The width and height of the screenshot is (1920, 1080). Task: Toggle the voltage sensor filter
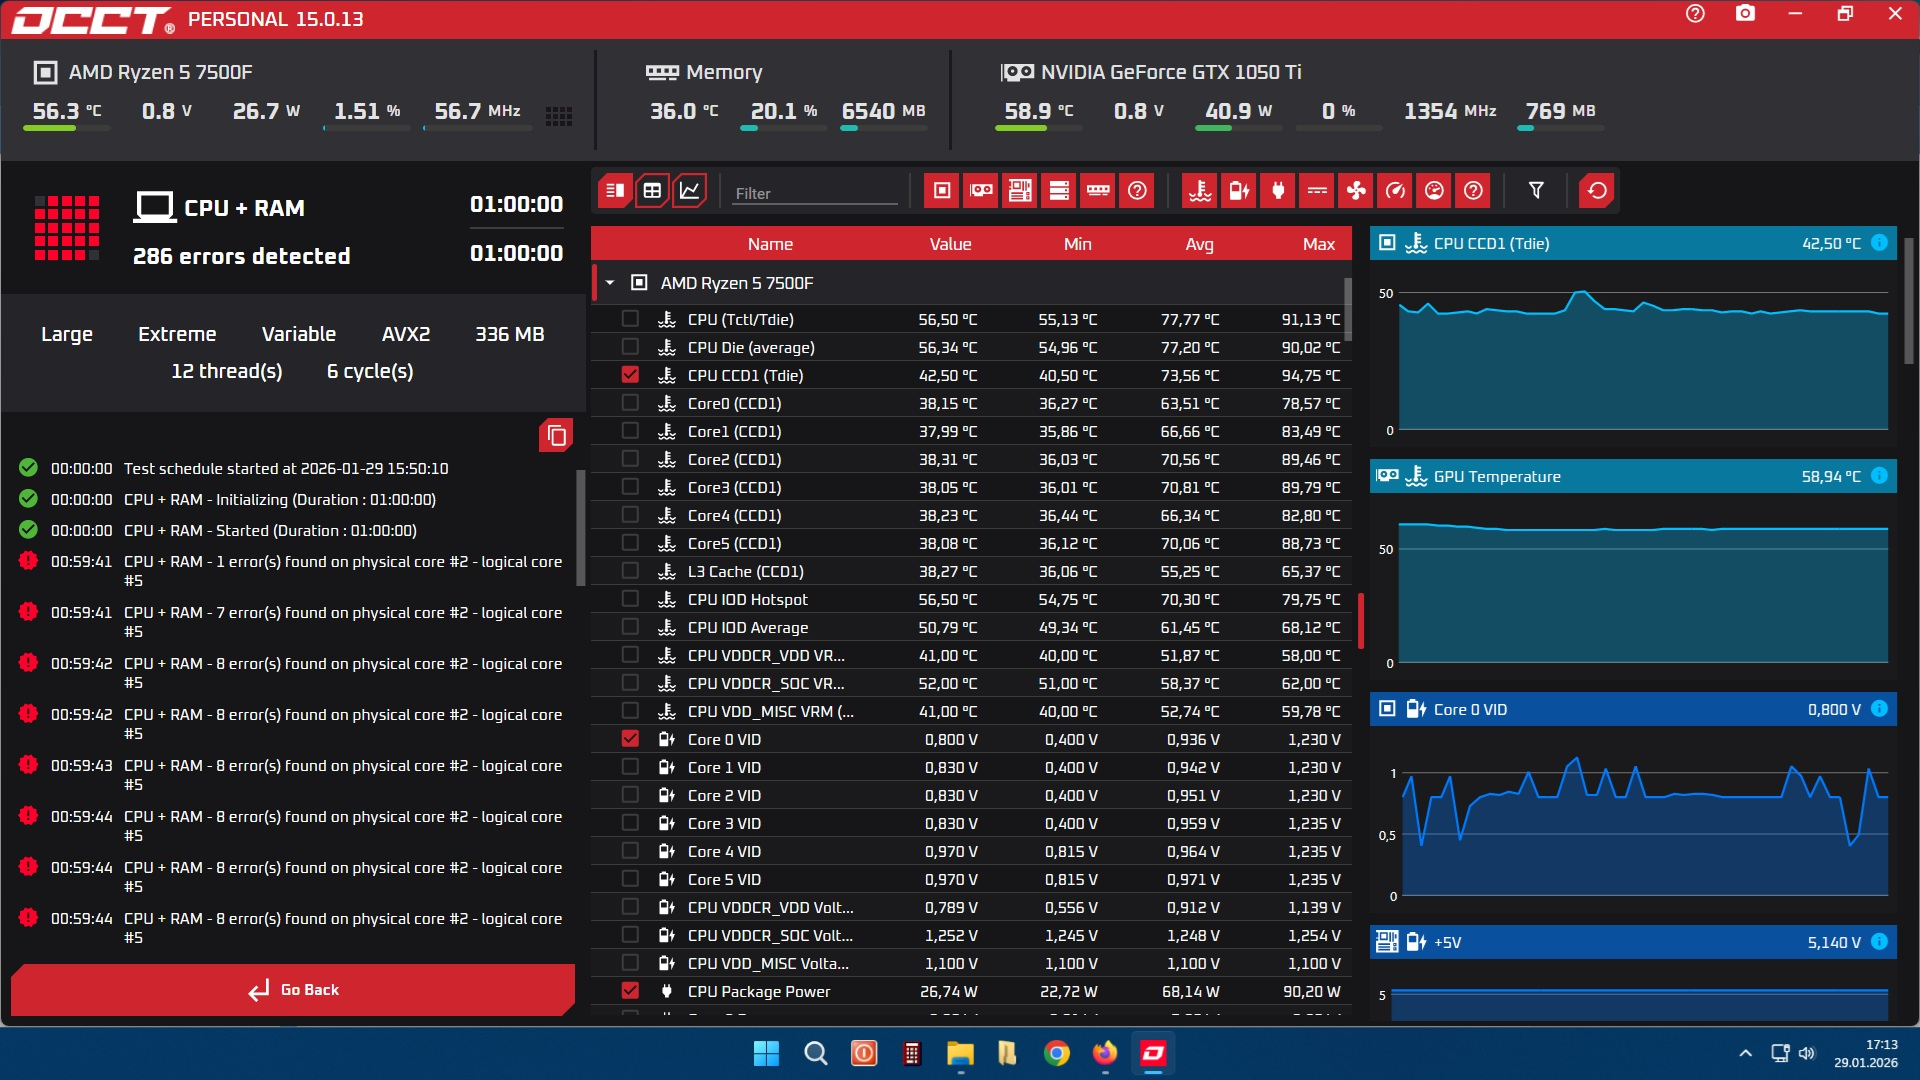[1239, 190]
